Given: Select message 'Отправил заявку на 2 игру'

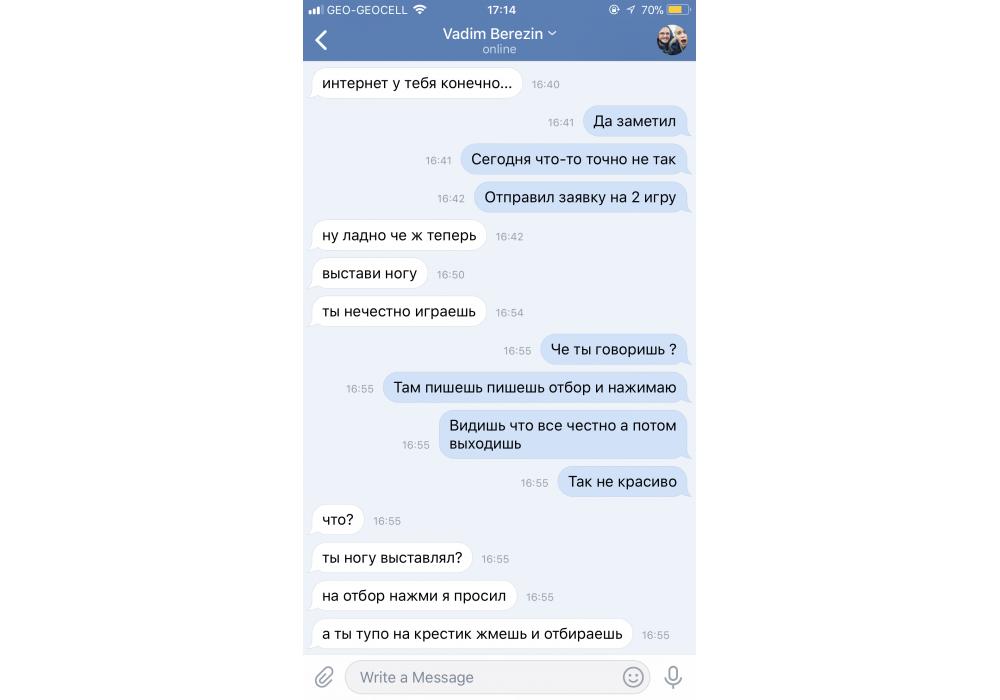Looking at the screenshot, I should (x=580, y=197).
